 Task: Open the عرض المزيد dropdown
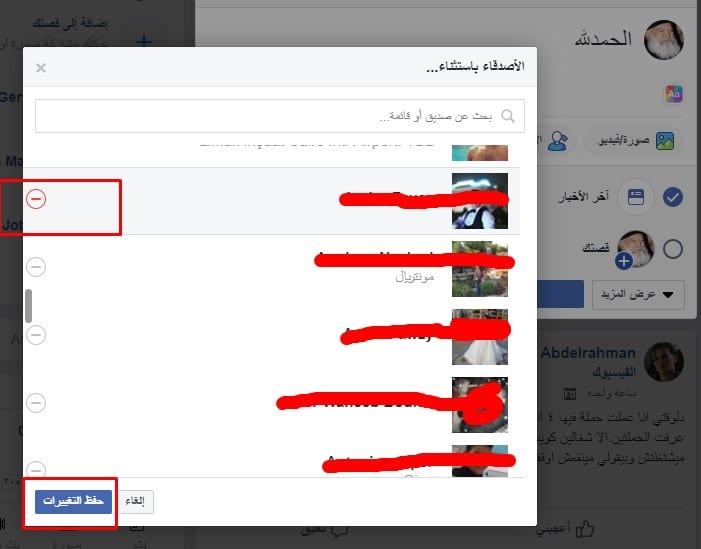[x=638, y=295]
